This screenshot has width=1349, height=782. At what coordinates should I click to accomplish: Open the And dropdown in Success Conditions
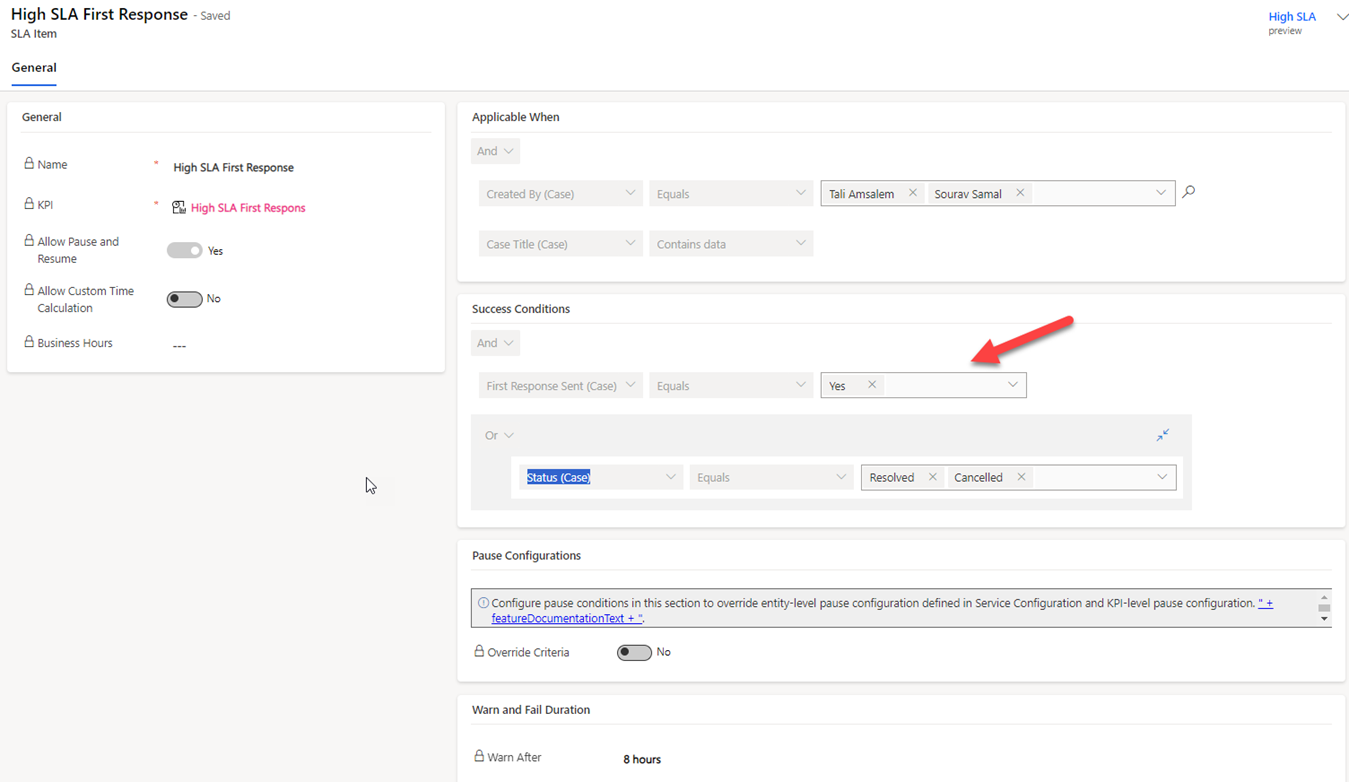[495, 343]
